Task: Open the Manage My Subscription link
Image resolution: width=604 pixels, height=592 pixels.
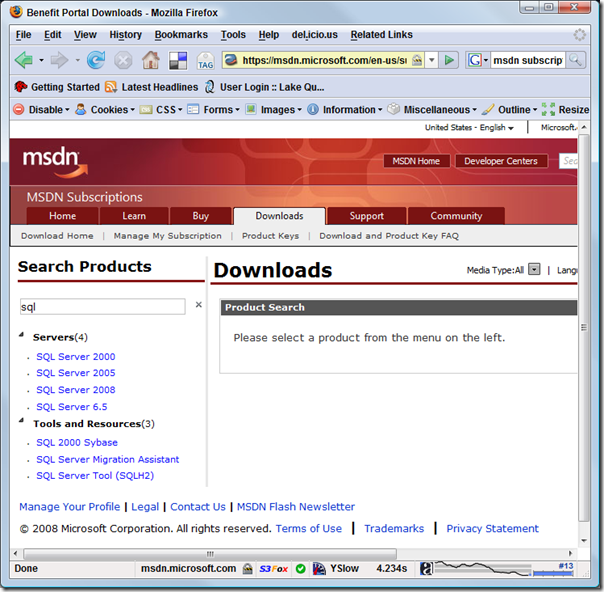Action: (x=168, y=236)
